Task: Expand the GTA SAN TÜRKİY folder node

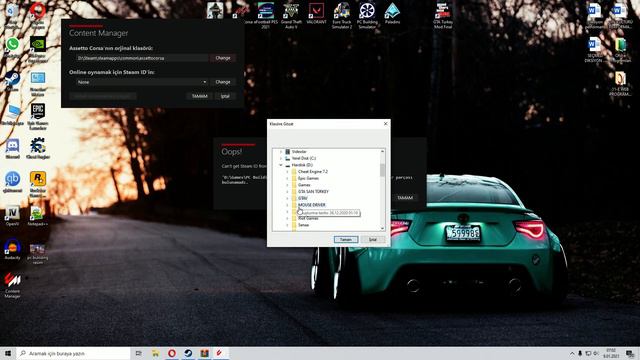Action: pos(287,191)
